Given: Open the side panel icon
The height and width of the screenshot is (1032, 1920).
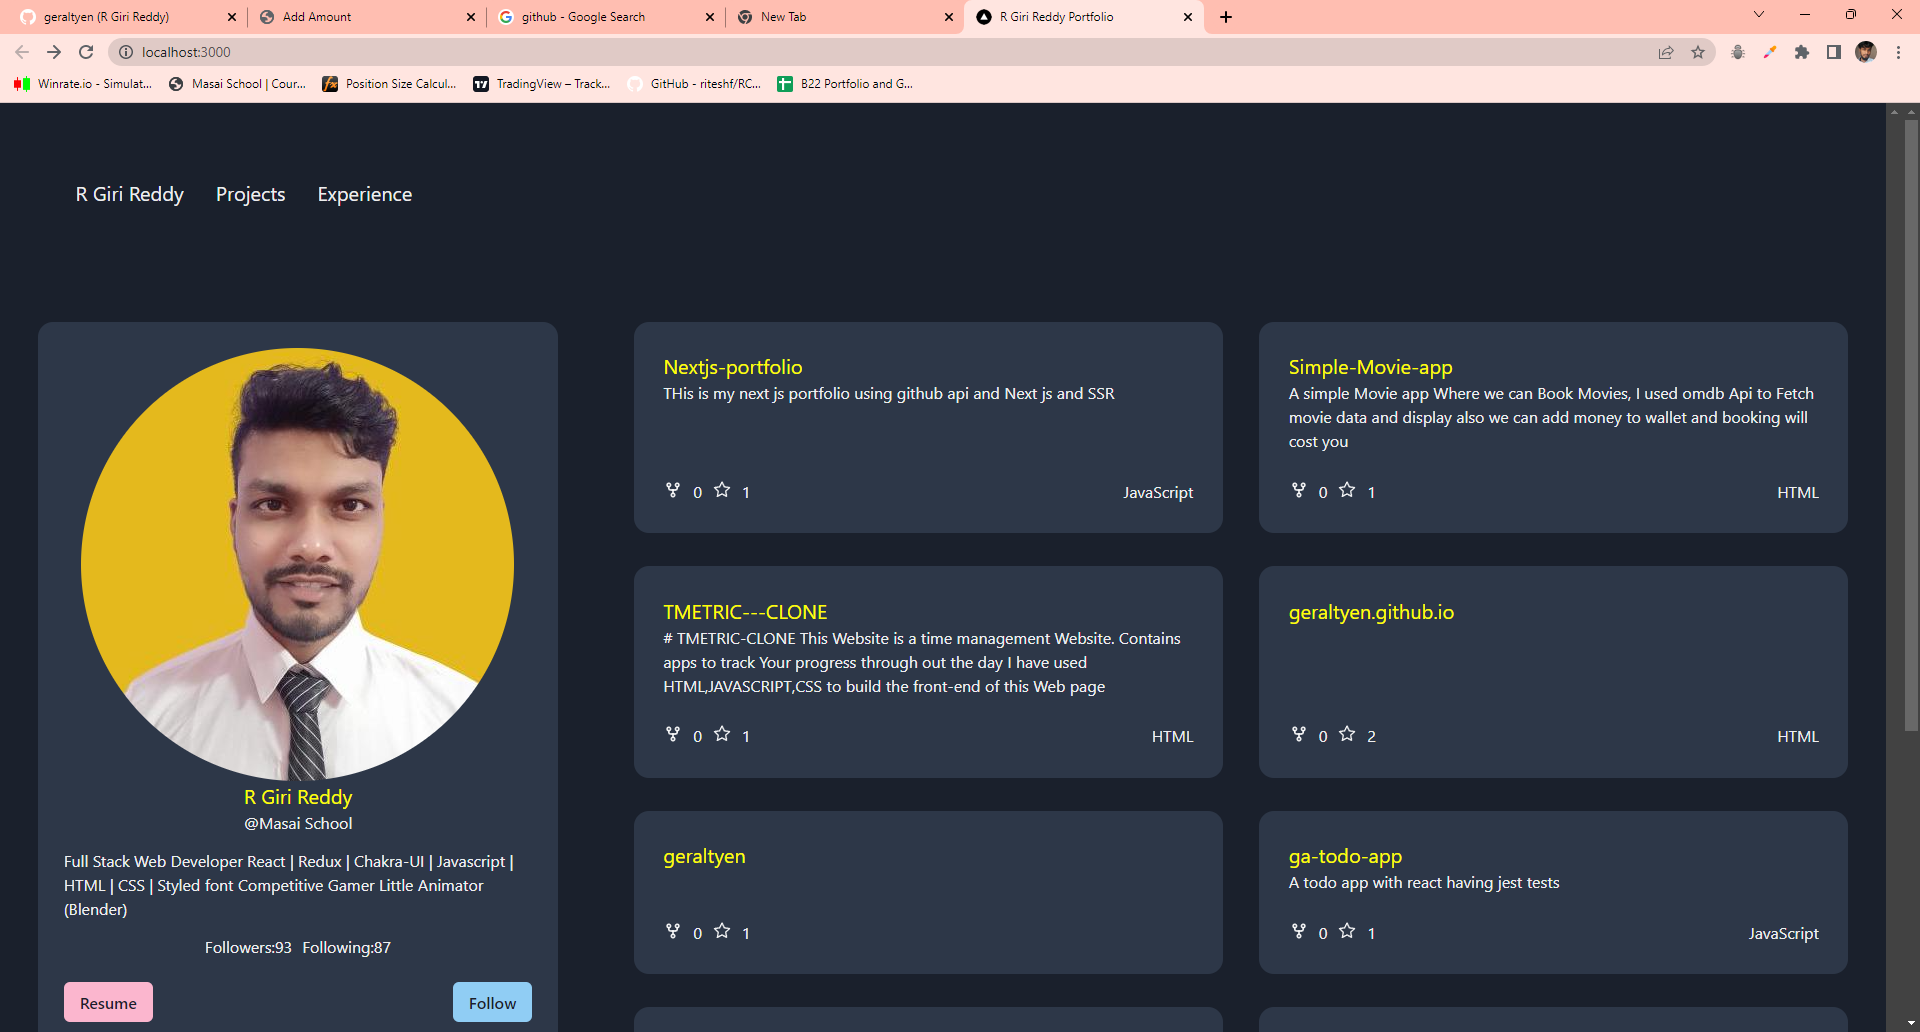Looking at the screenshot, I should [1834, 52].
